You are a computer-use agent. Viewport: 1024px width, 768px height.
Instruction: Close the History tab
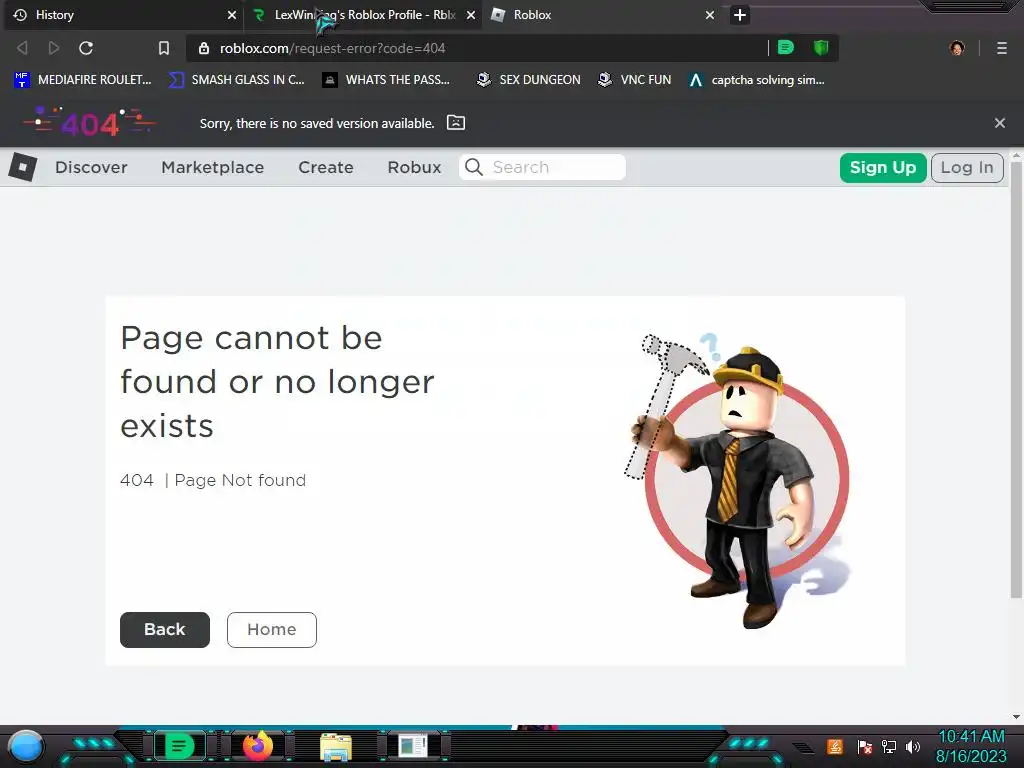click(x=231, y=14)
